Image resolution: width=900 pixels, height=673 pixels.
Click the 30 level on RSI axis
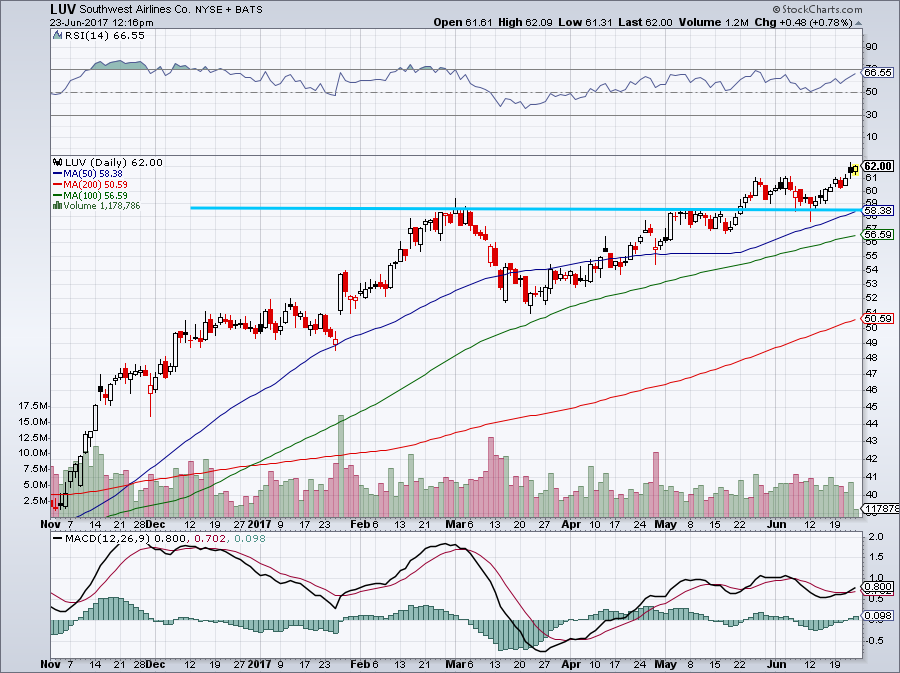coord(871,115)
